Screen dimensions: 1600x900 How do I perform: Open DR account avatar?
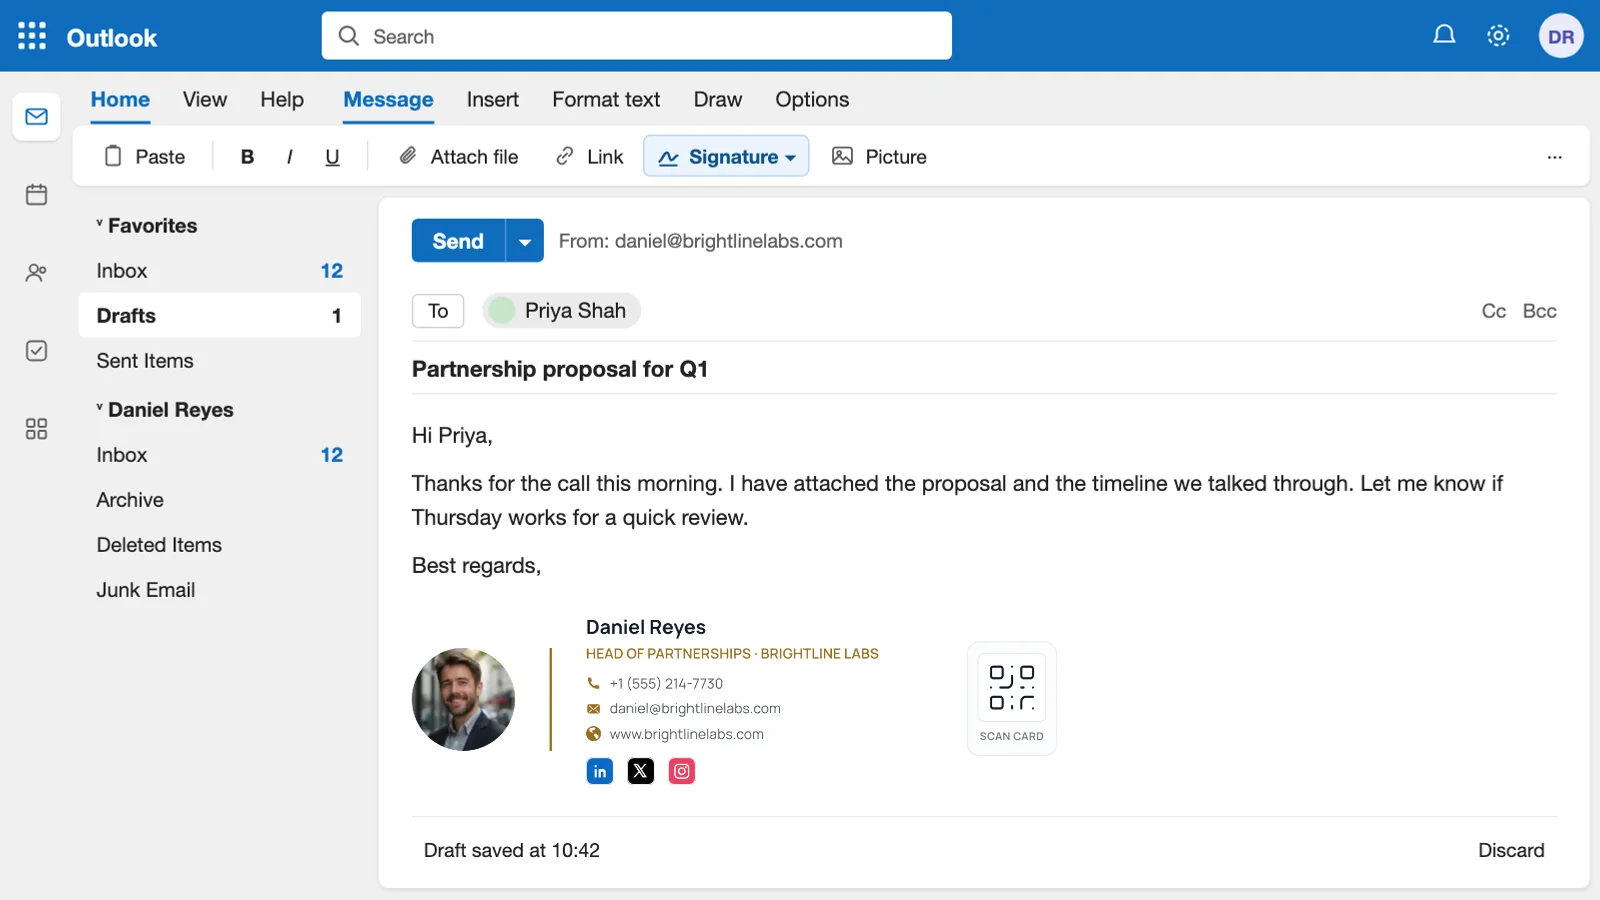1561,36
